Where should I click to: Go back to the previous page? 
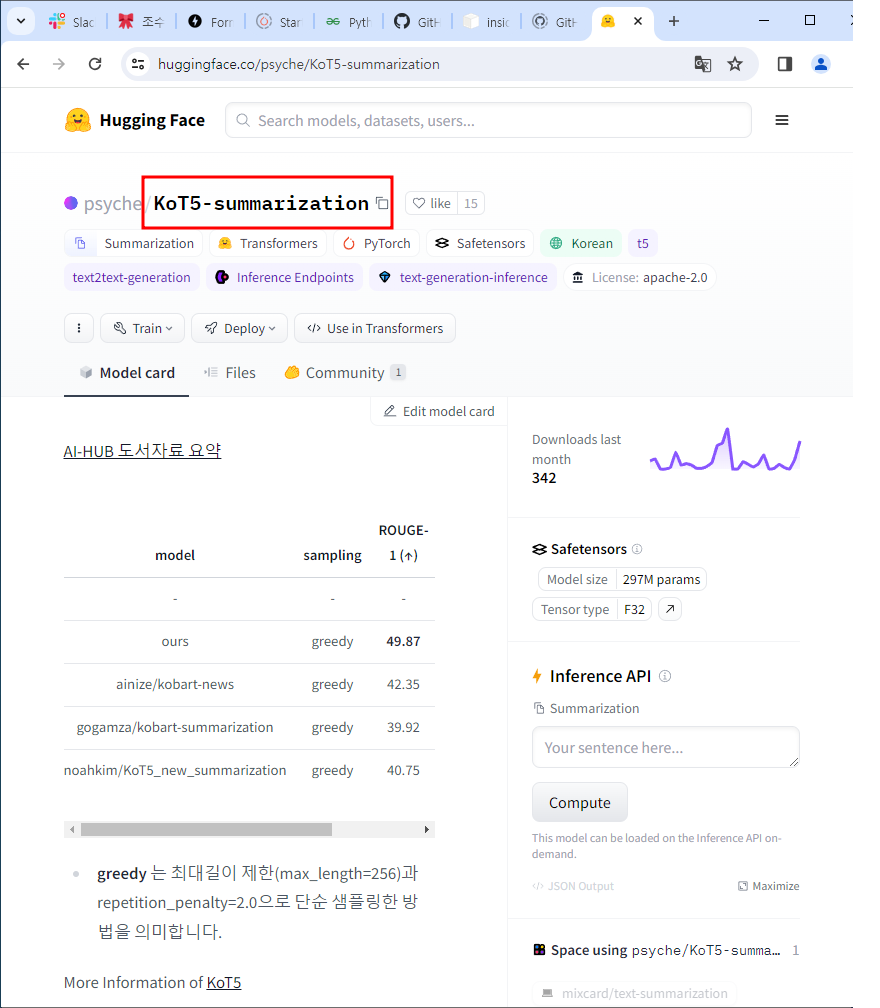coord(23,64)
